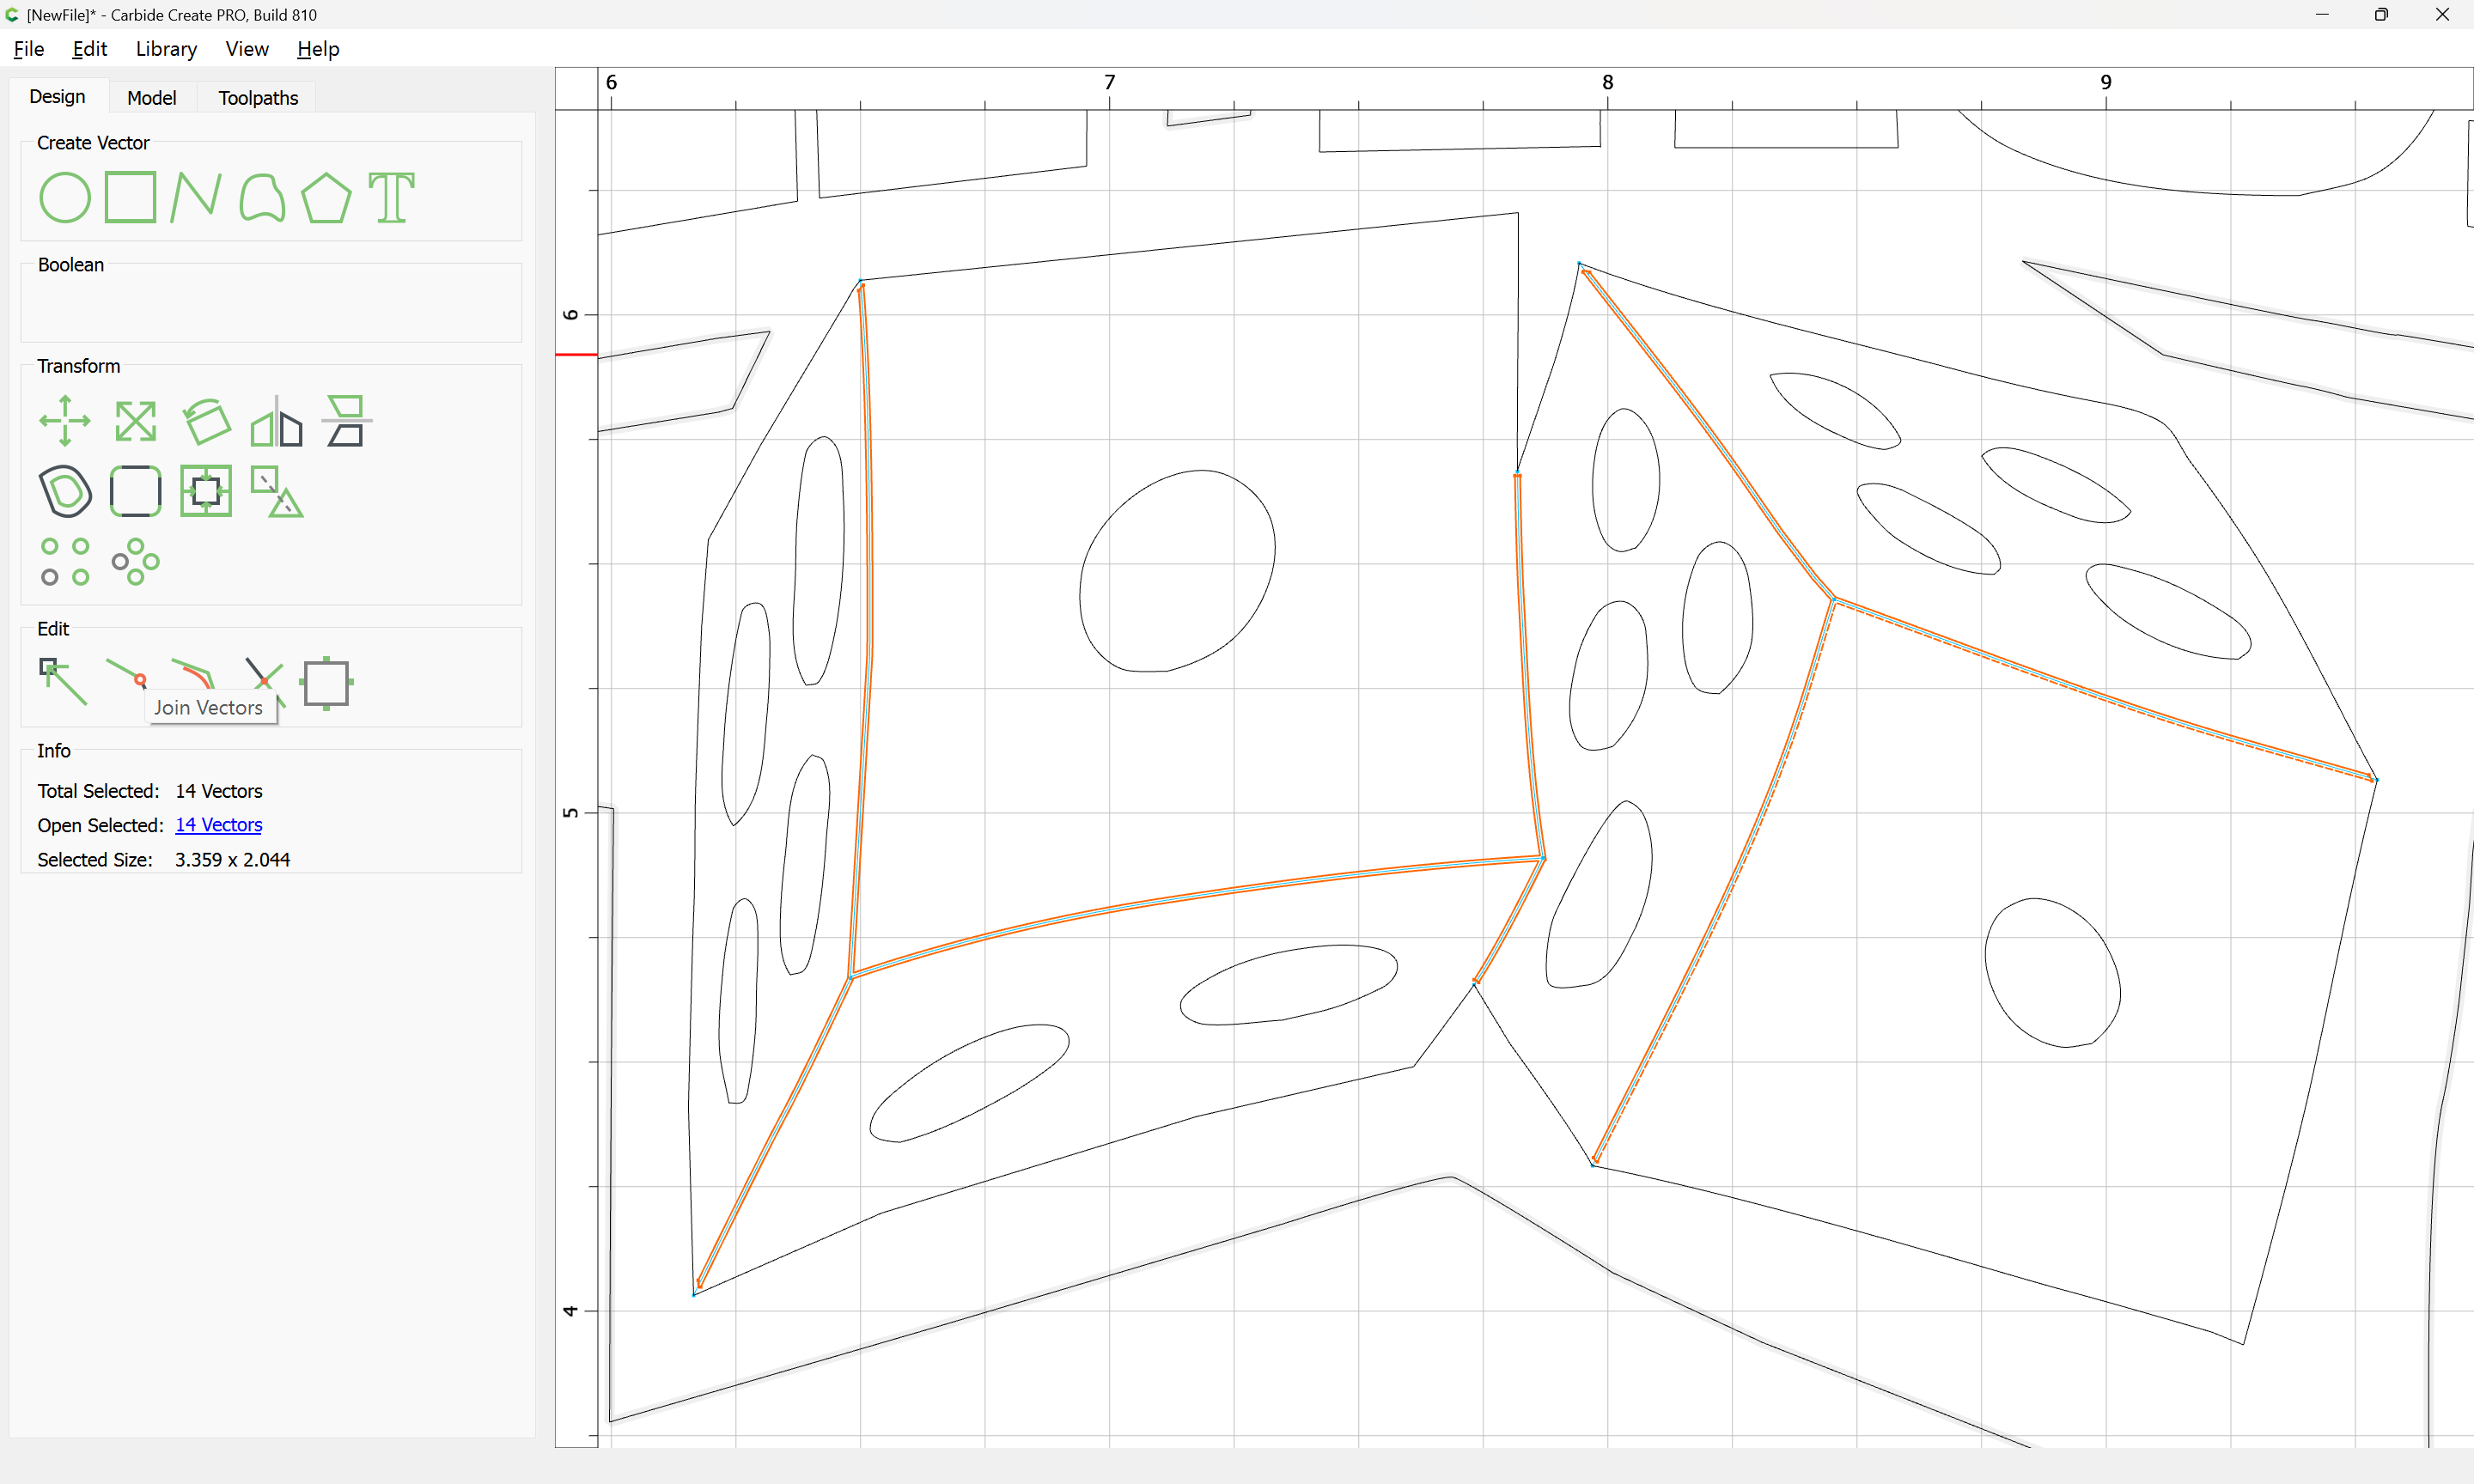Activate the Move transform tool
Screen dimensions: 2474x1484
65,421
